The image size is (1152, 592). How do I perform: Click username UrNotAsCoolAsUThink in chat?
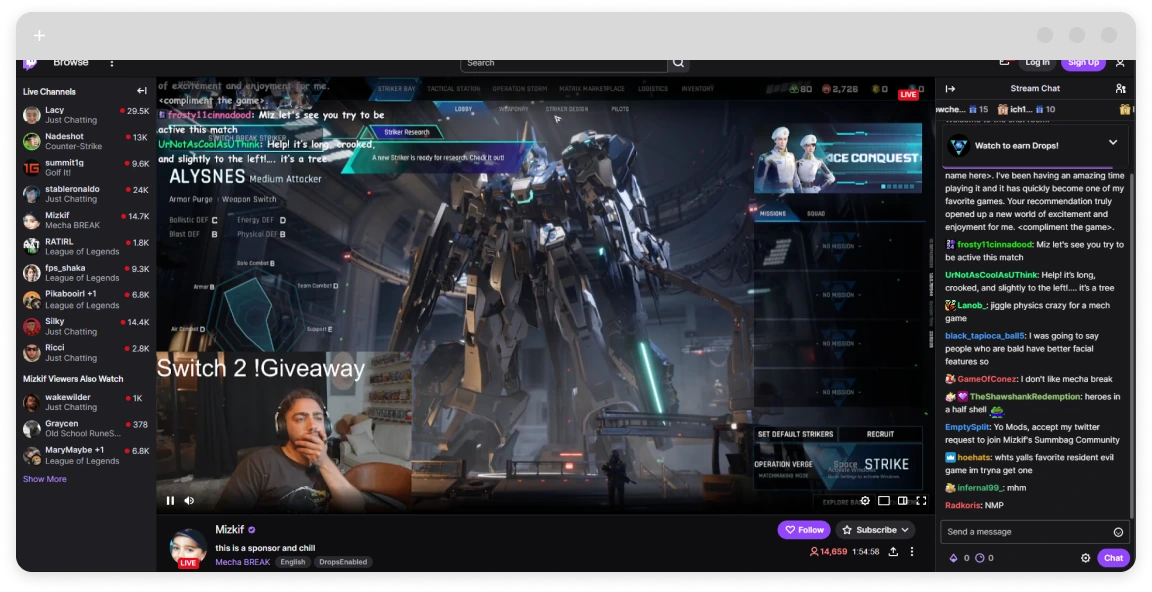click(x=992, y=275)
